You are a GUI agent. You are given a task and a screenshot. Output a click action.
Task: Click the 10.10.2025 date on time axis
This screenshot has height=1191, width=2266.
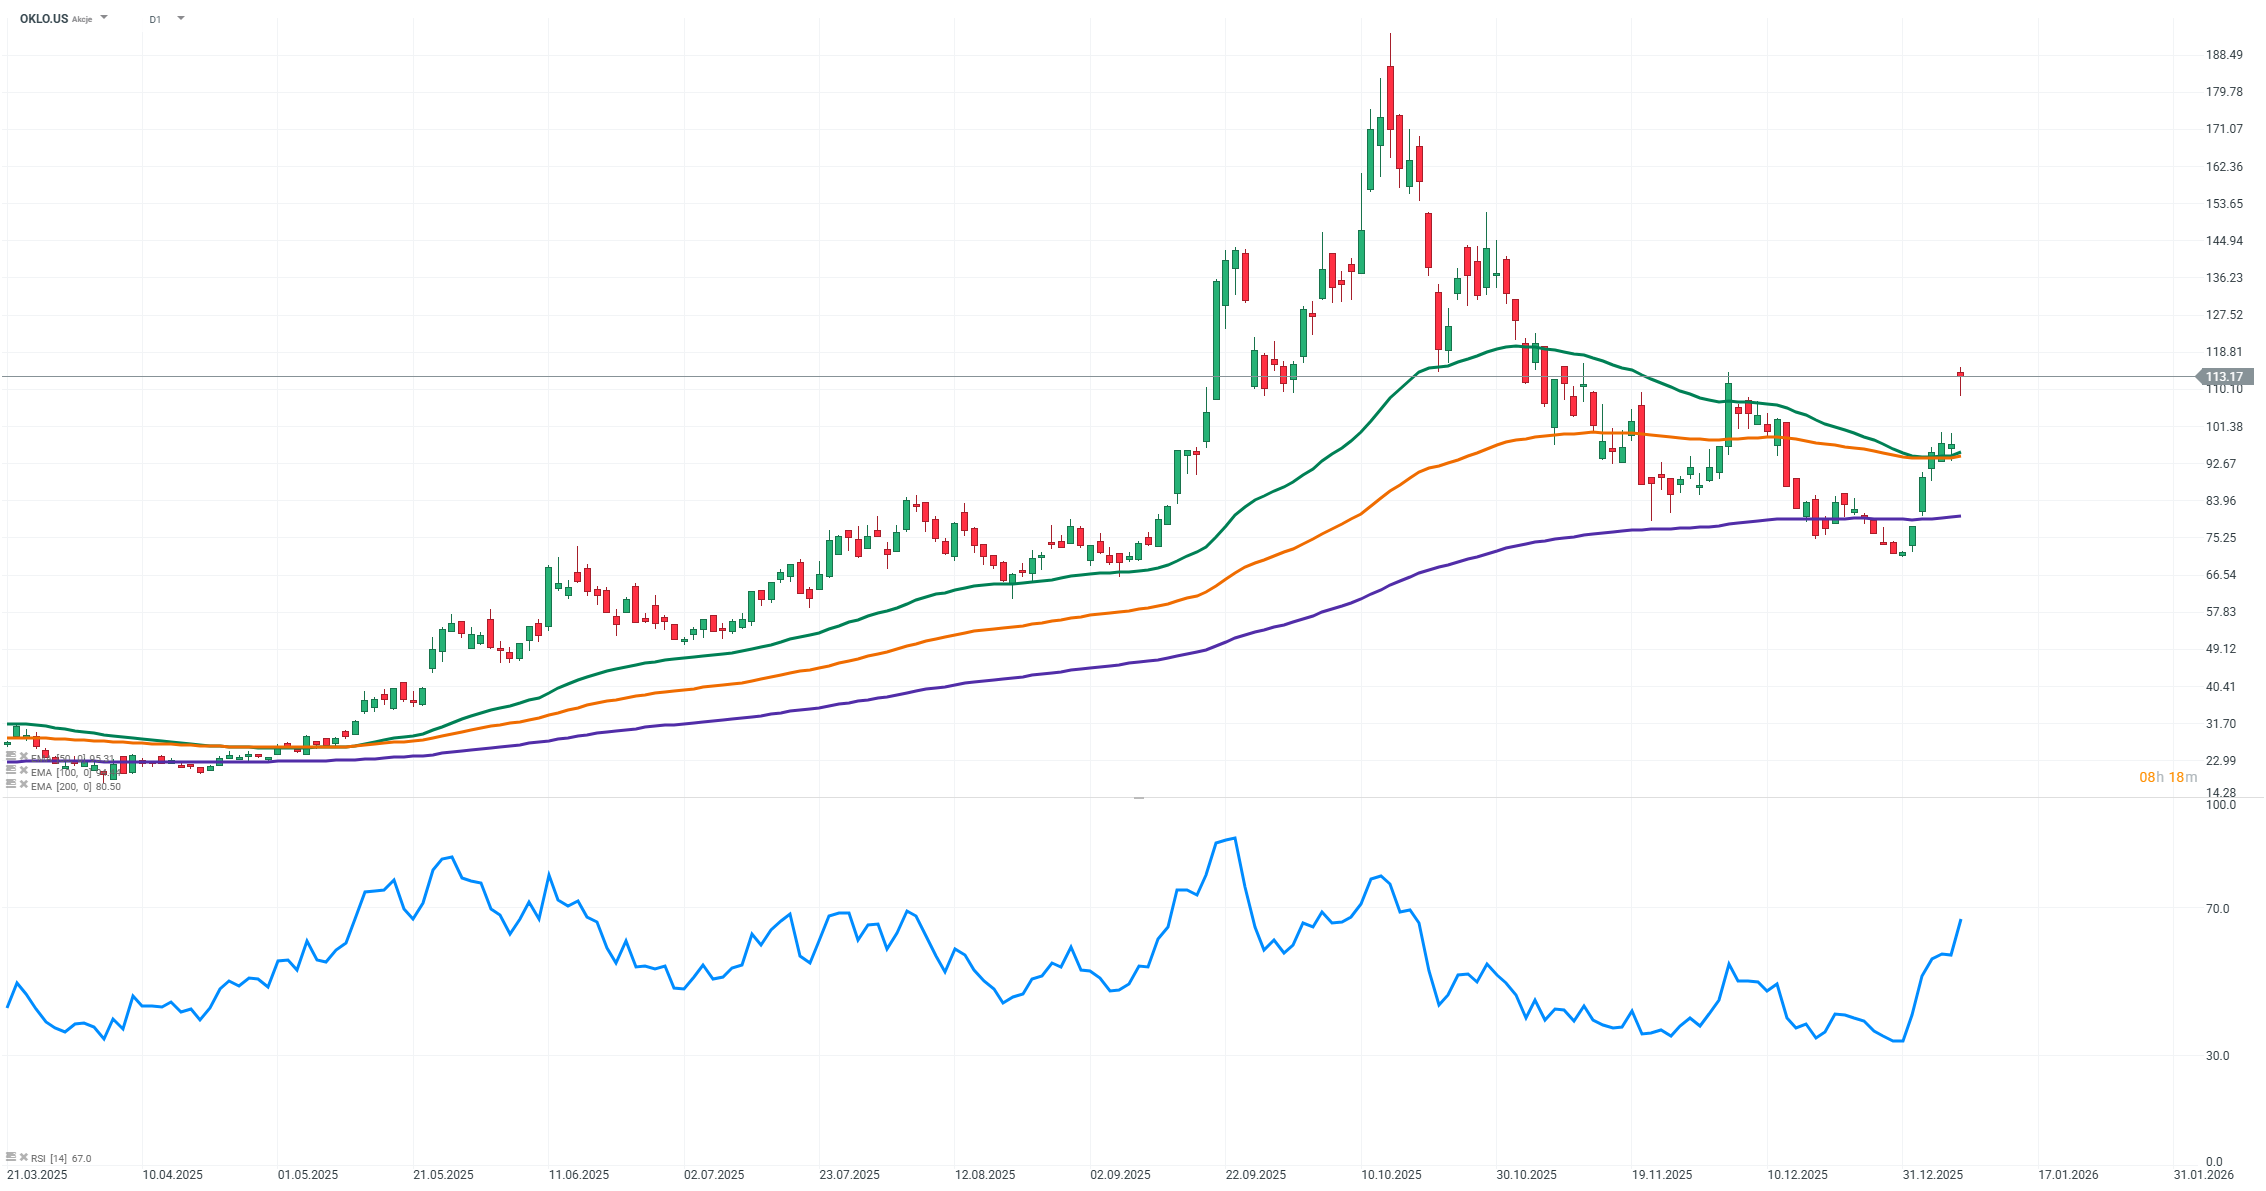click(1391, 1175)
